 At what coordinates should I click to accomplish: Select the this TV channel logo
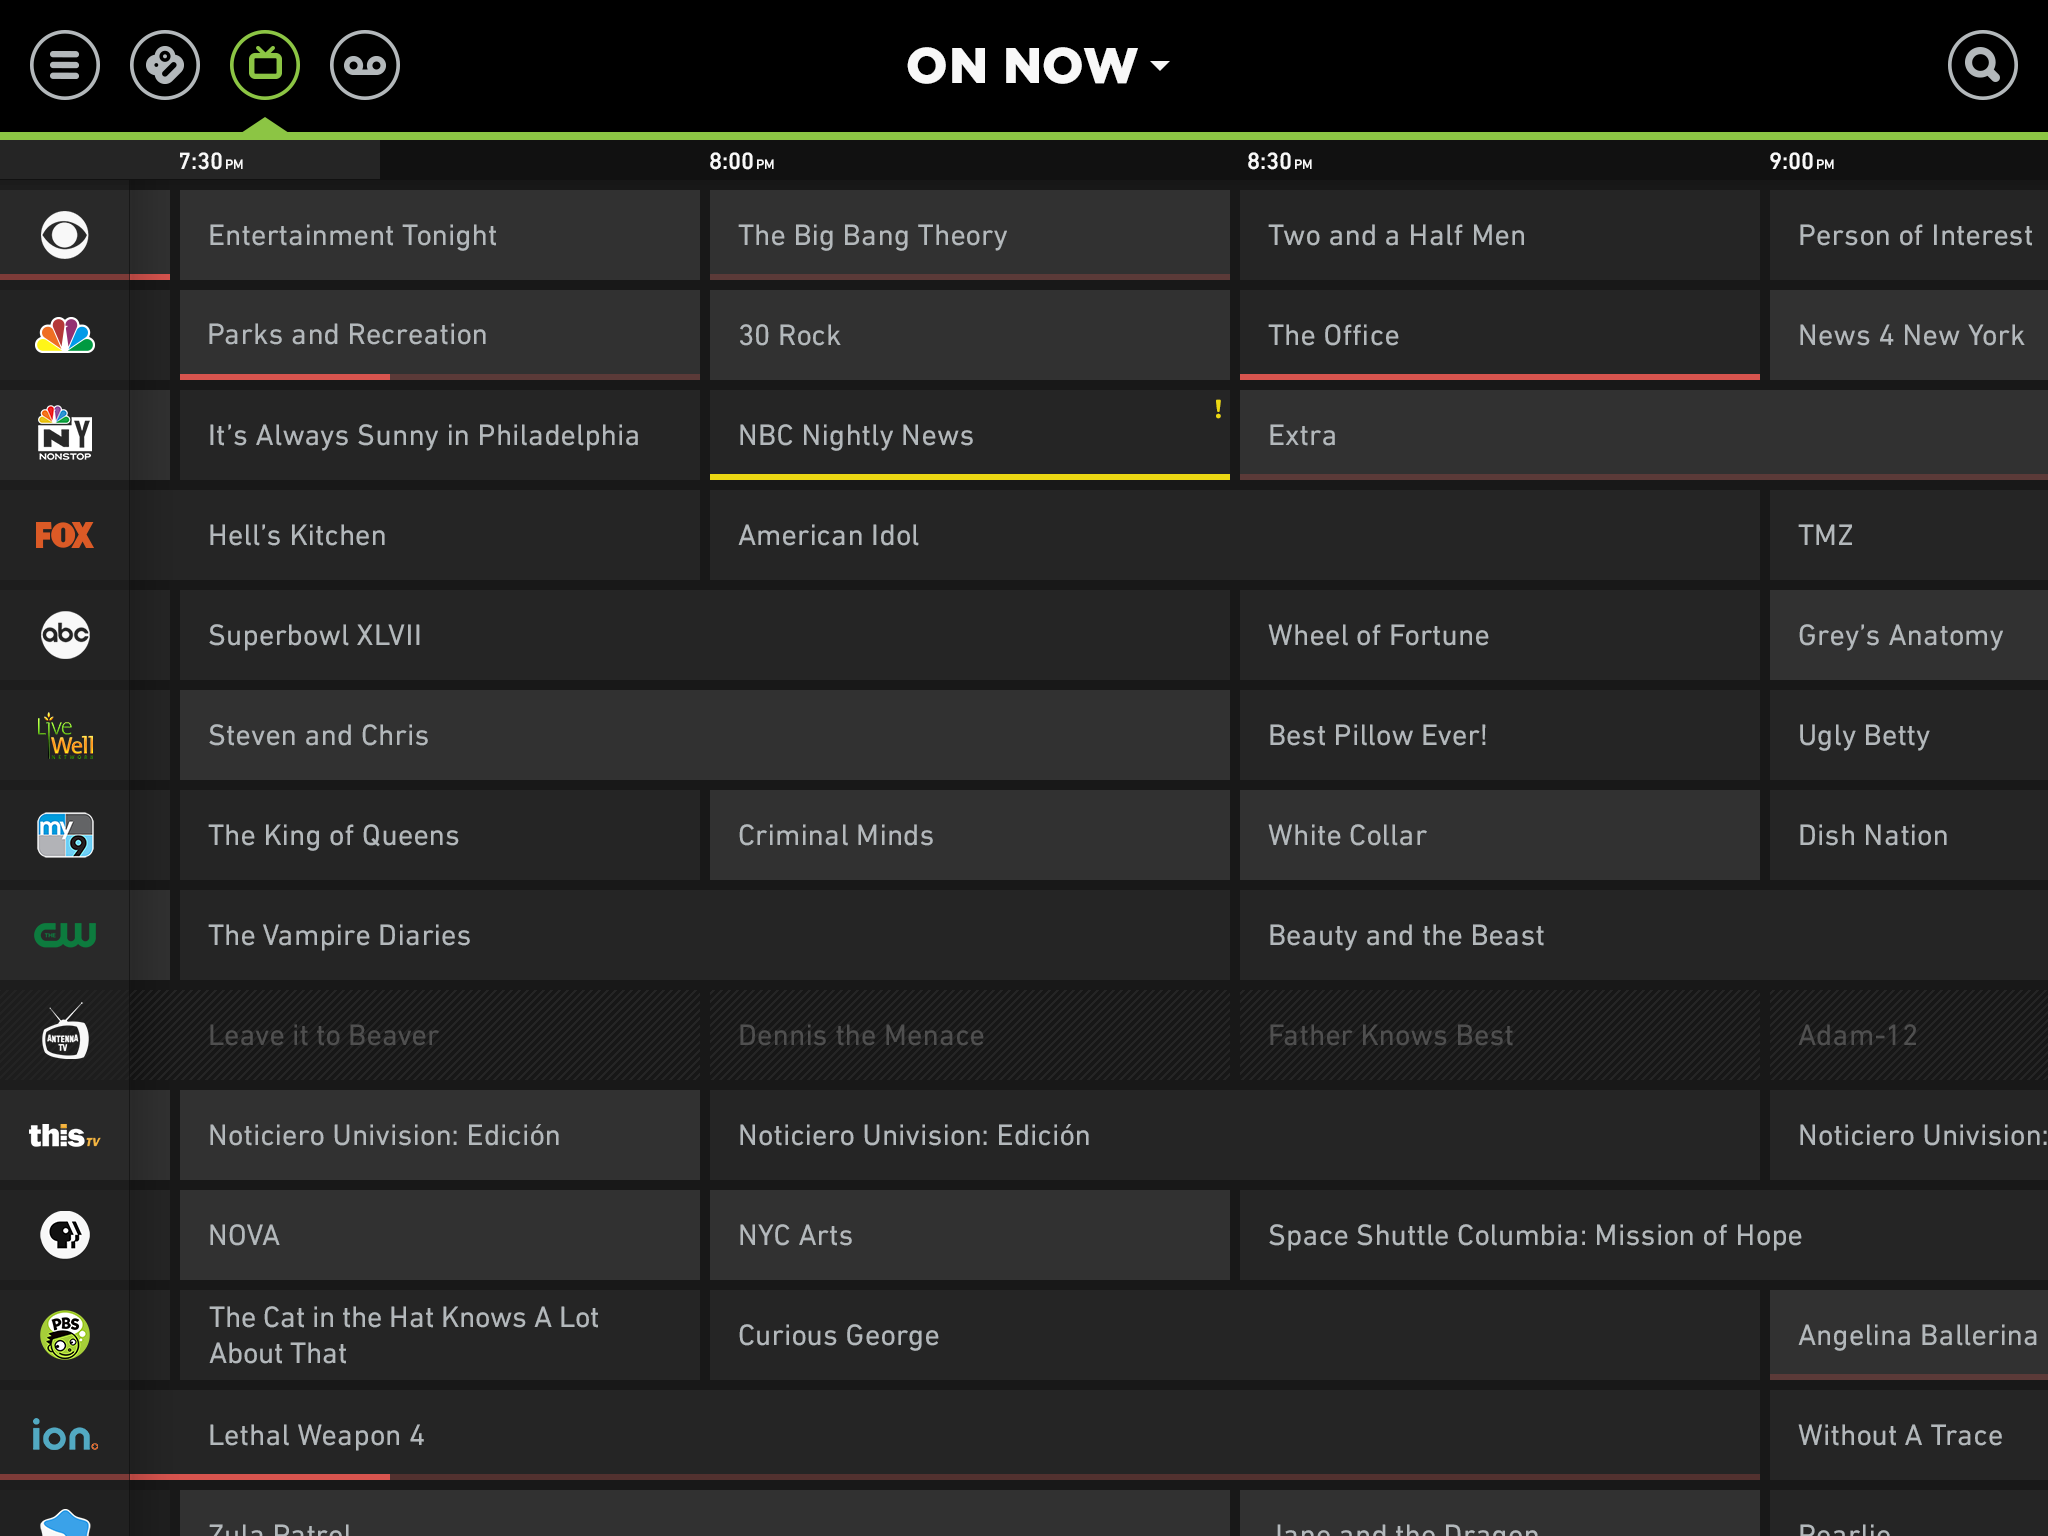tap(65, 1135)
